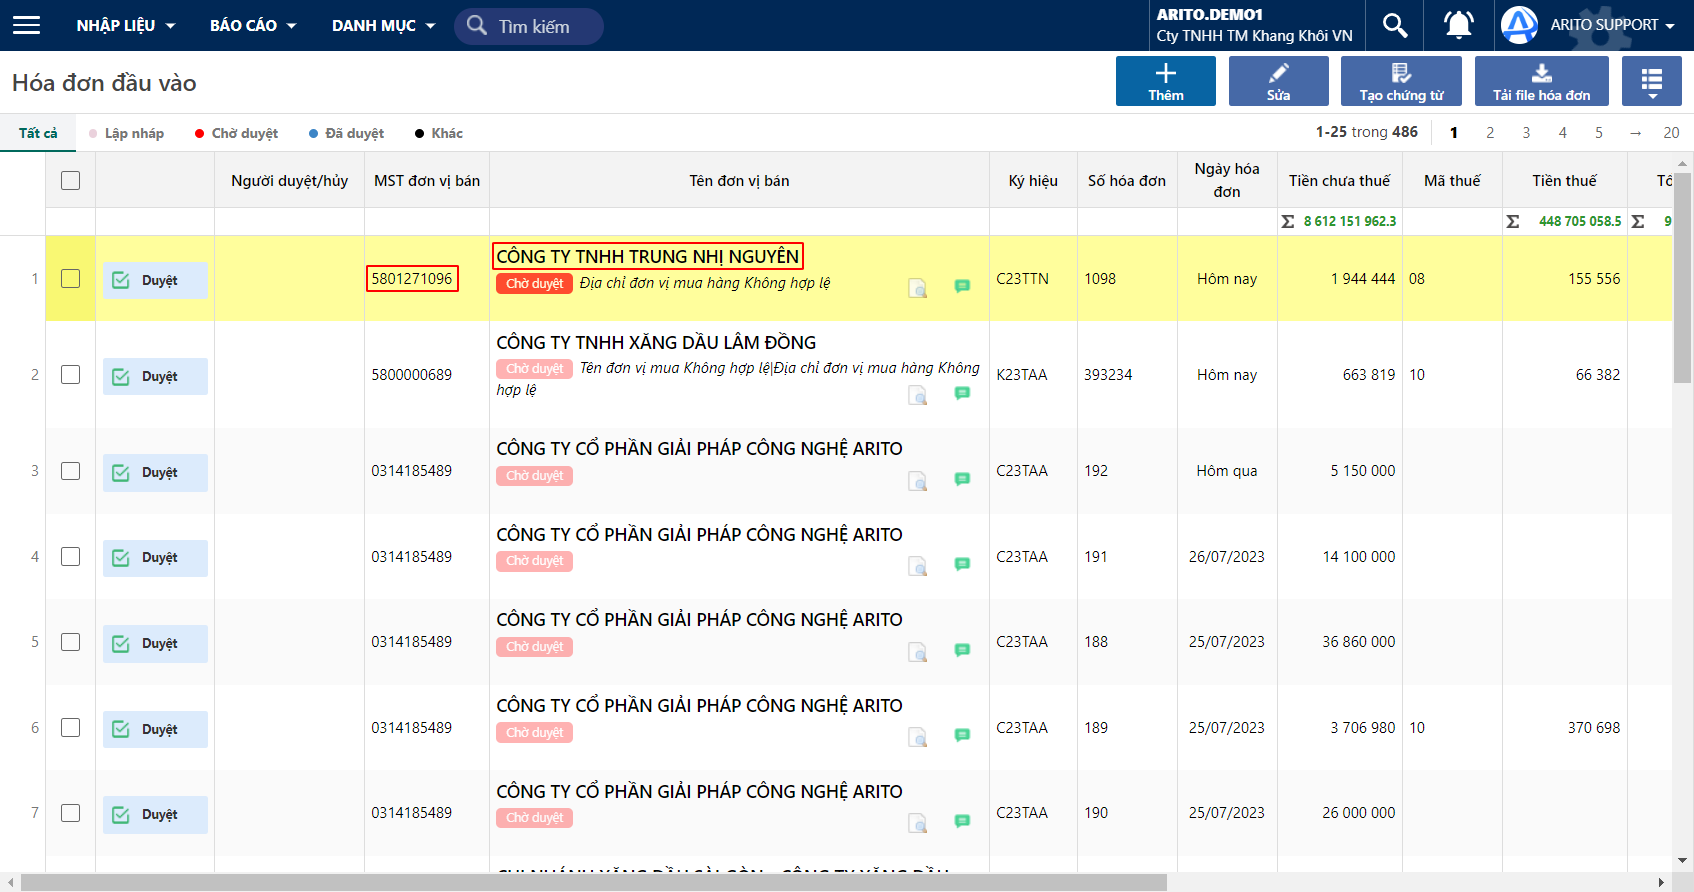Viewport: 1694px width, 892px height.
Task: Expand the BÁO CÁO dropdown menu
Action: click(x=253, y=25)
